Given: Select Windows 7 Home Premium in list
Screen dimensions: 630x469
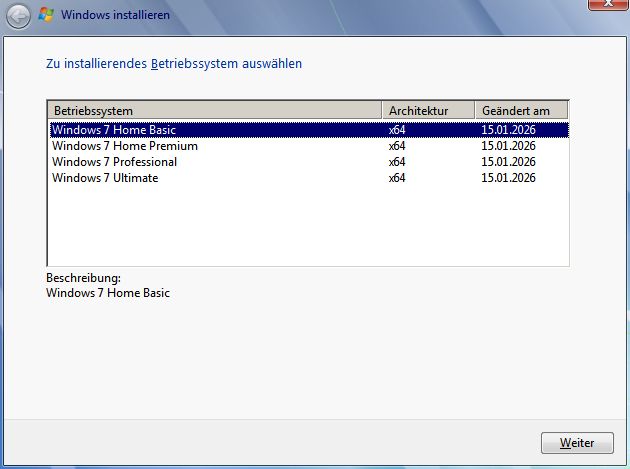Looking at the screenshot, I should click(125, 146).
